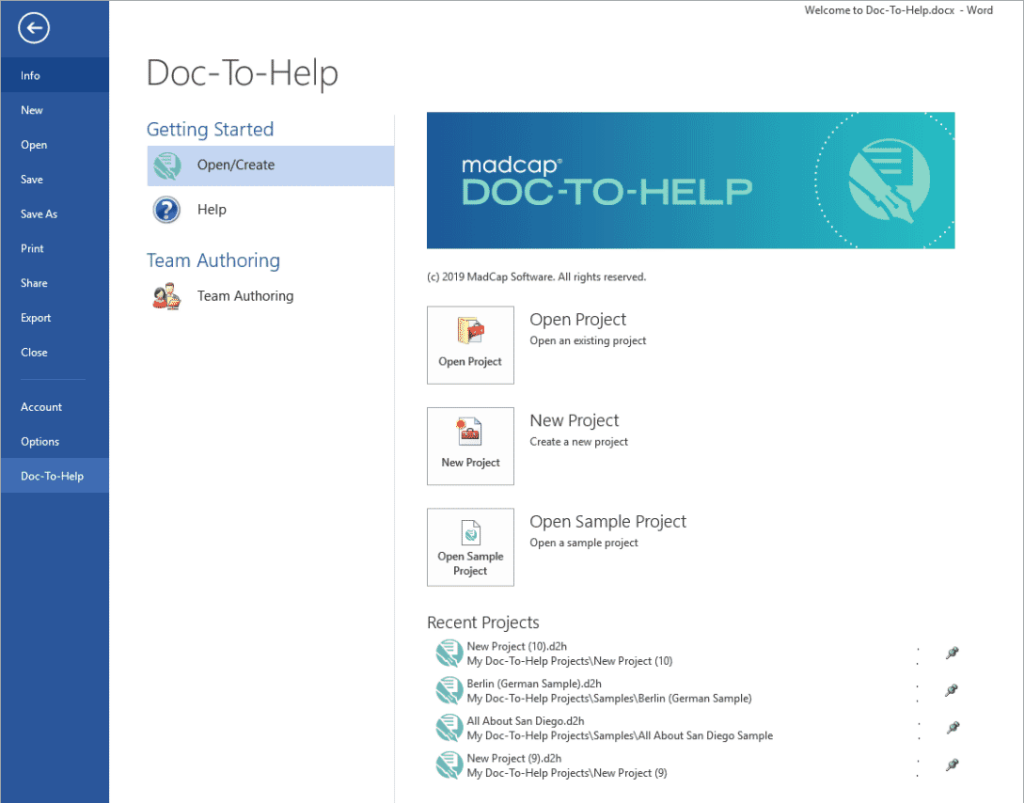Screen dimensions: 1024x803
Task: Choose Open in the sidebar
Action: 55,144
